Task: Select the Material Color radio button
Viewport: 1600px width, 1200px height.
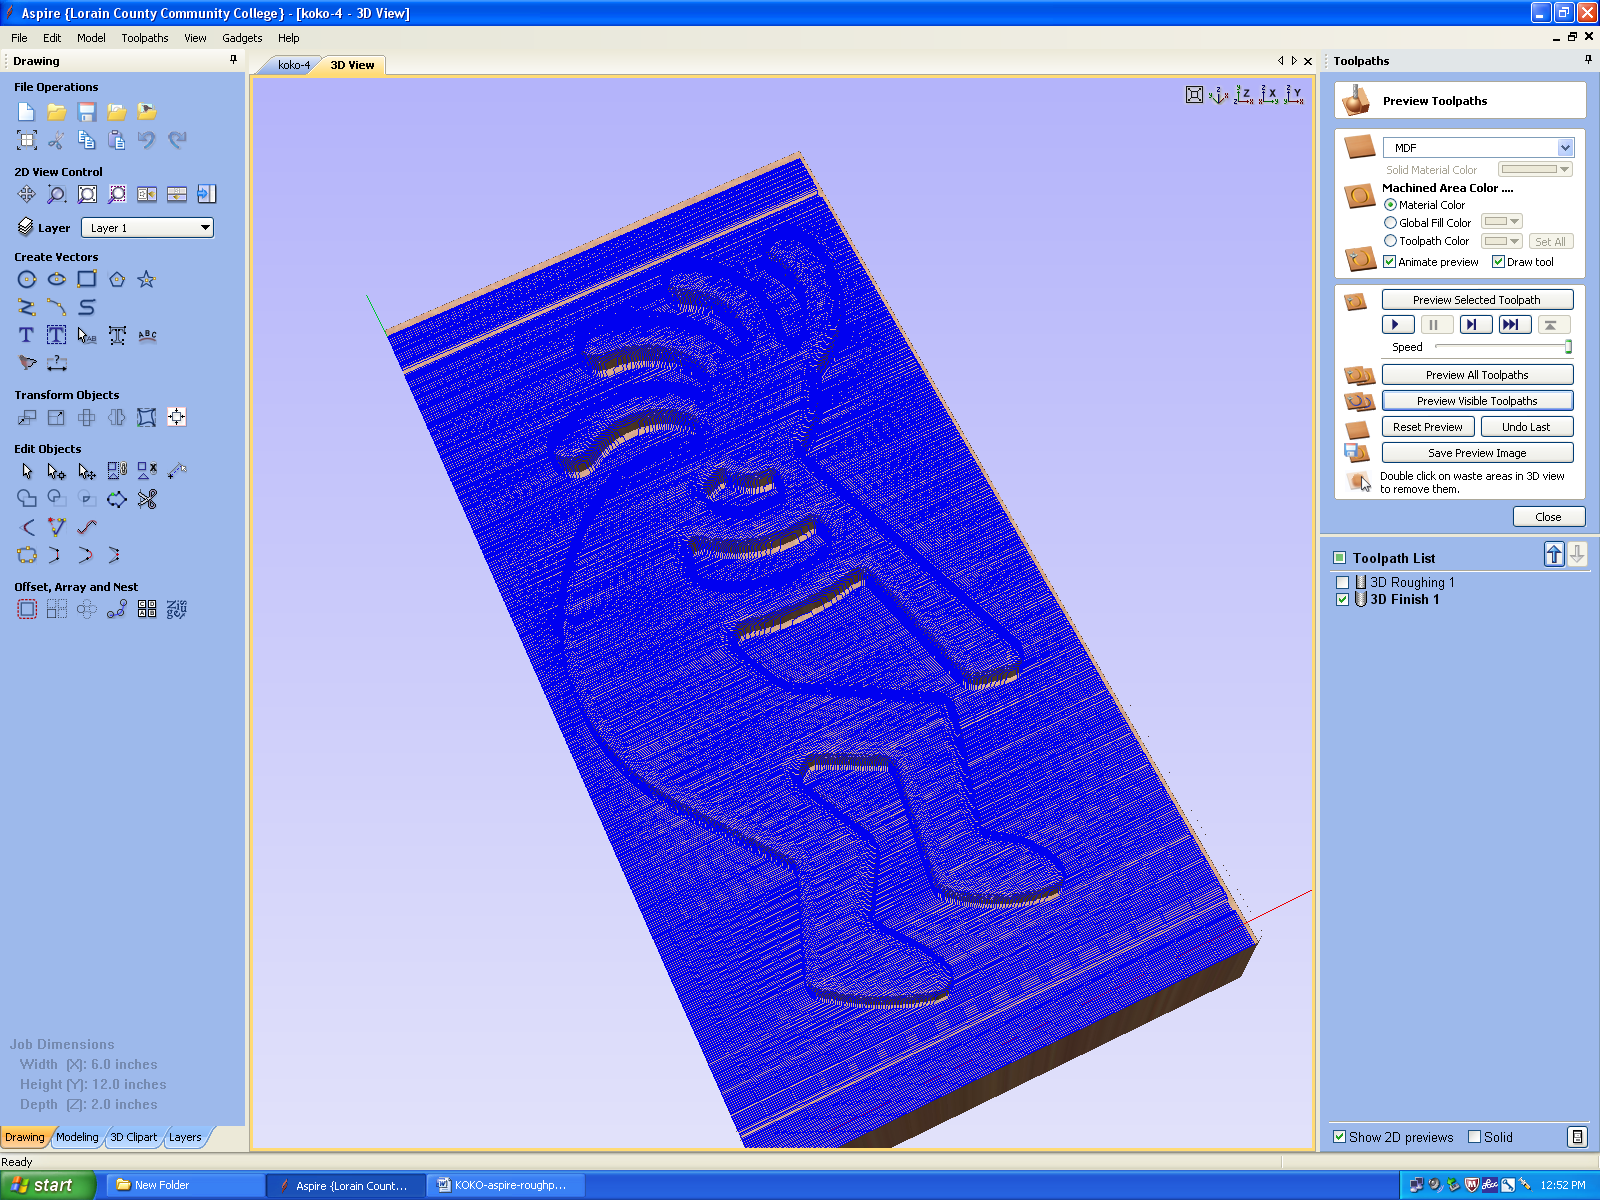Action: click(1390, 205)
